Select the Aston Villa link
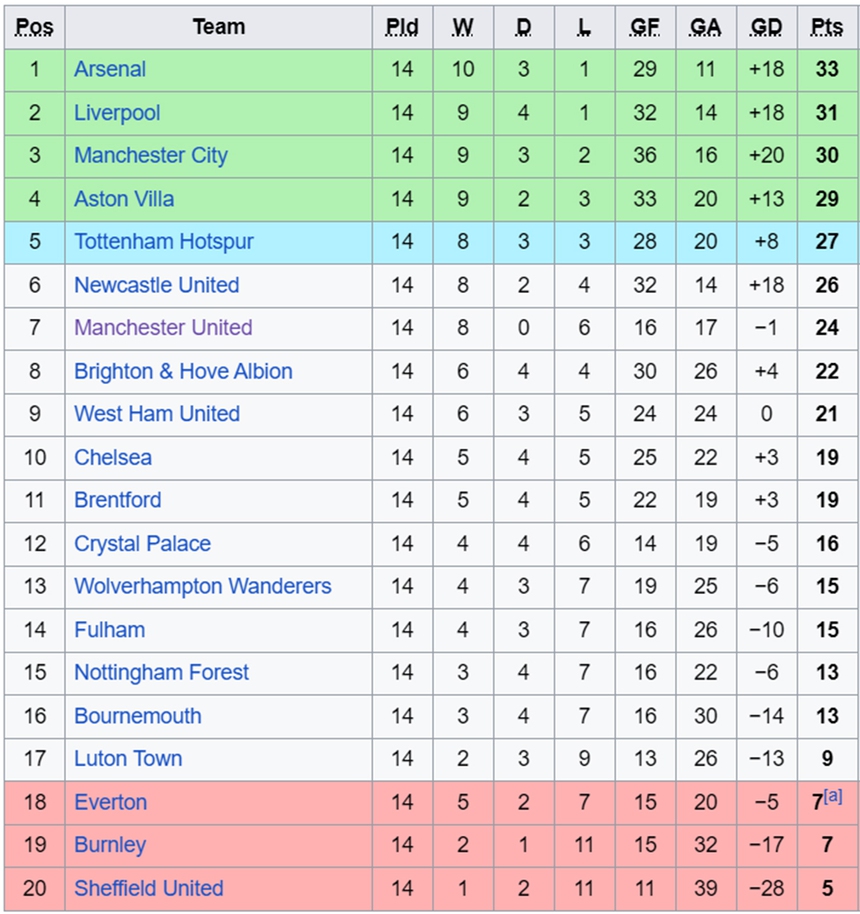 tap(124, 199)
